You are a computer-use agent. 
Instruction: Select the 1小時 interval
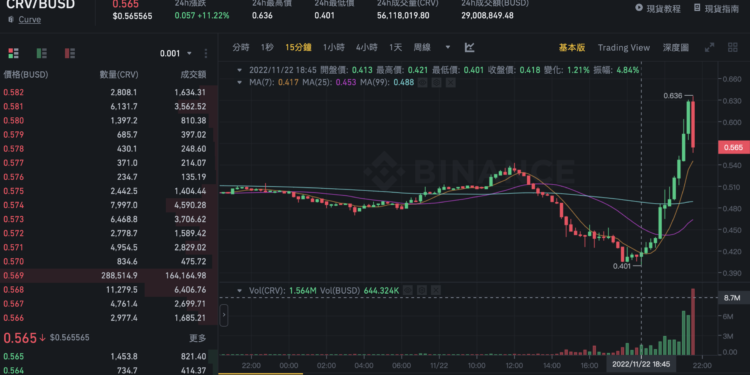click(x=333, y=47)
